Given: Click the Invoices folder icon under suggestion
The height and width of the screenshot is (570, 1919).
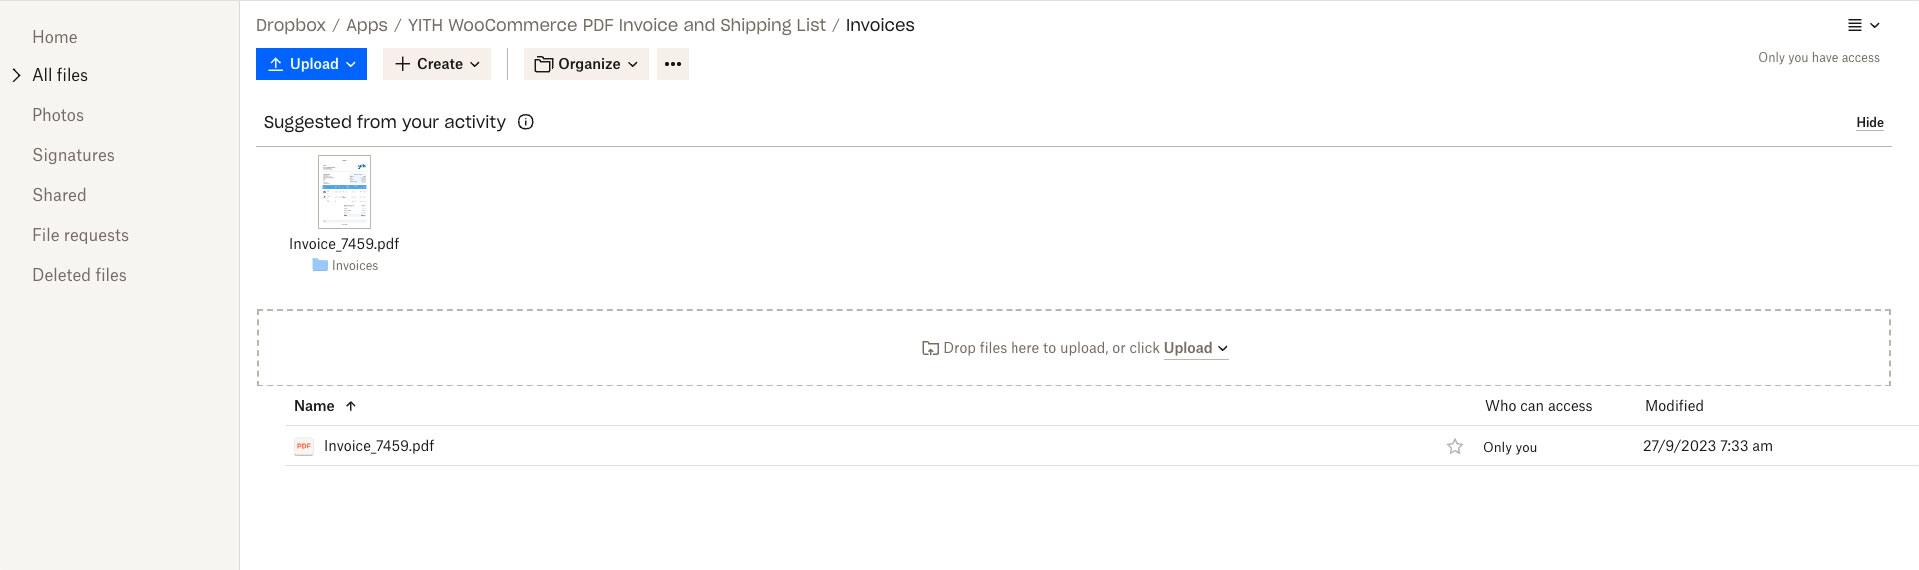Looking at the screenshot, I should [320, 265].
